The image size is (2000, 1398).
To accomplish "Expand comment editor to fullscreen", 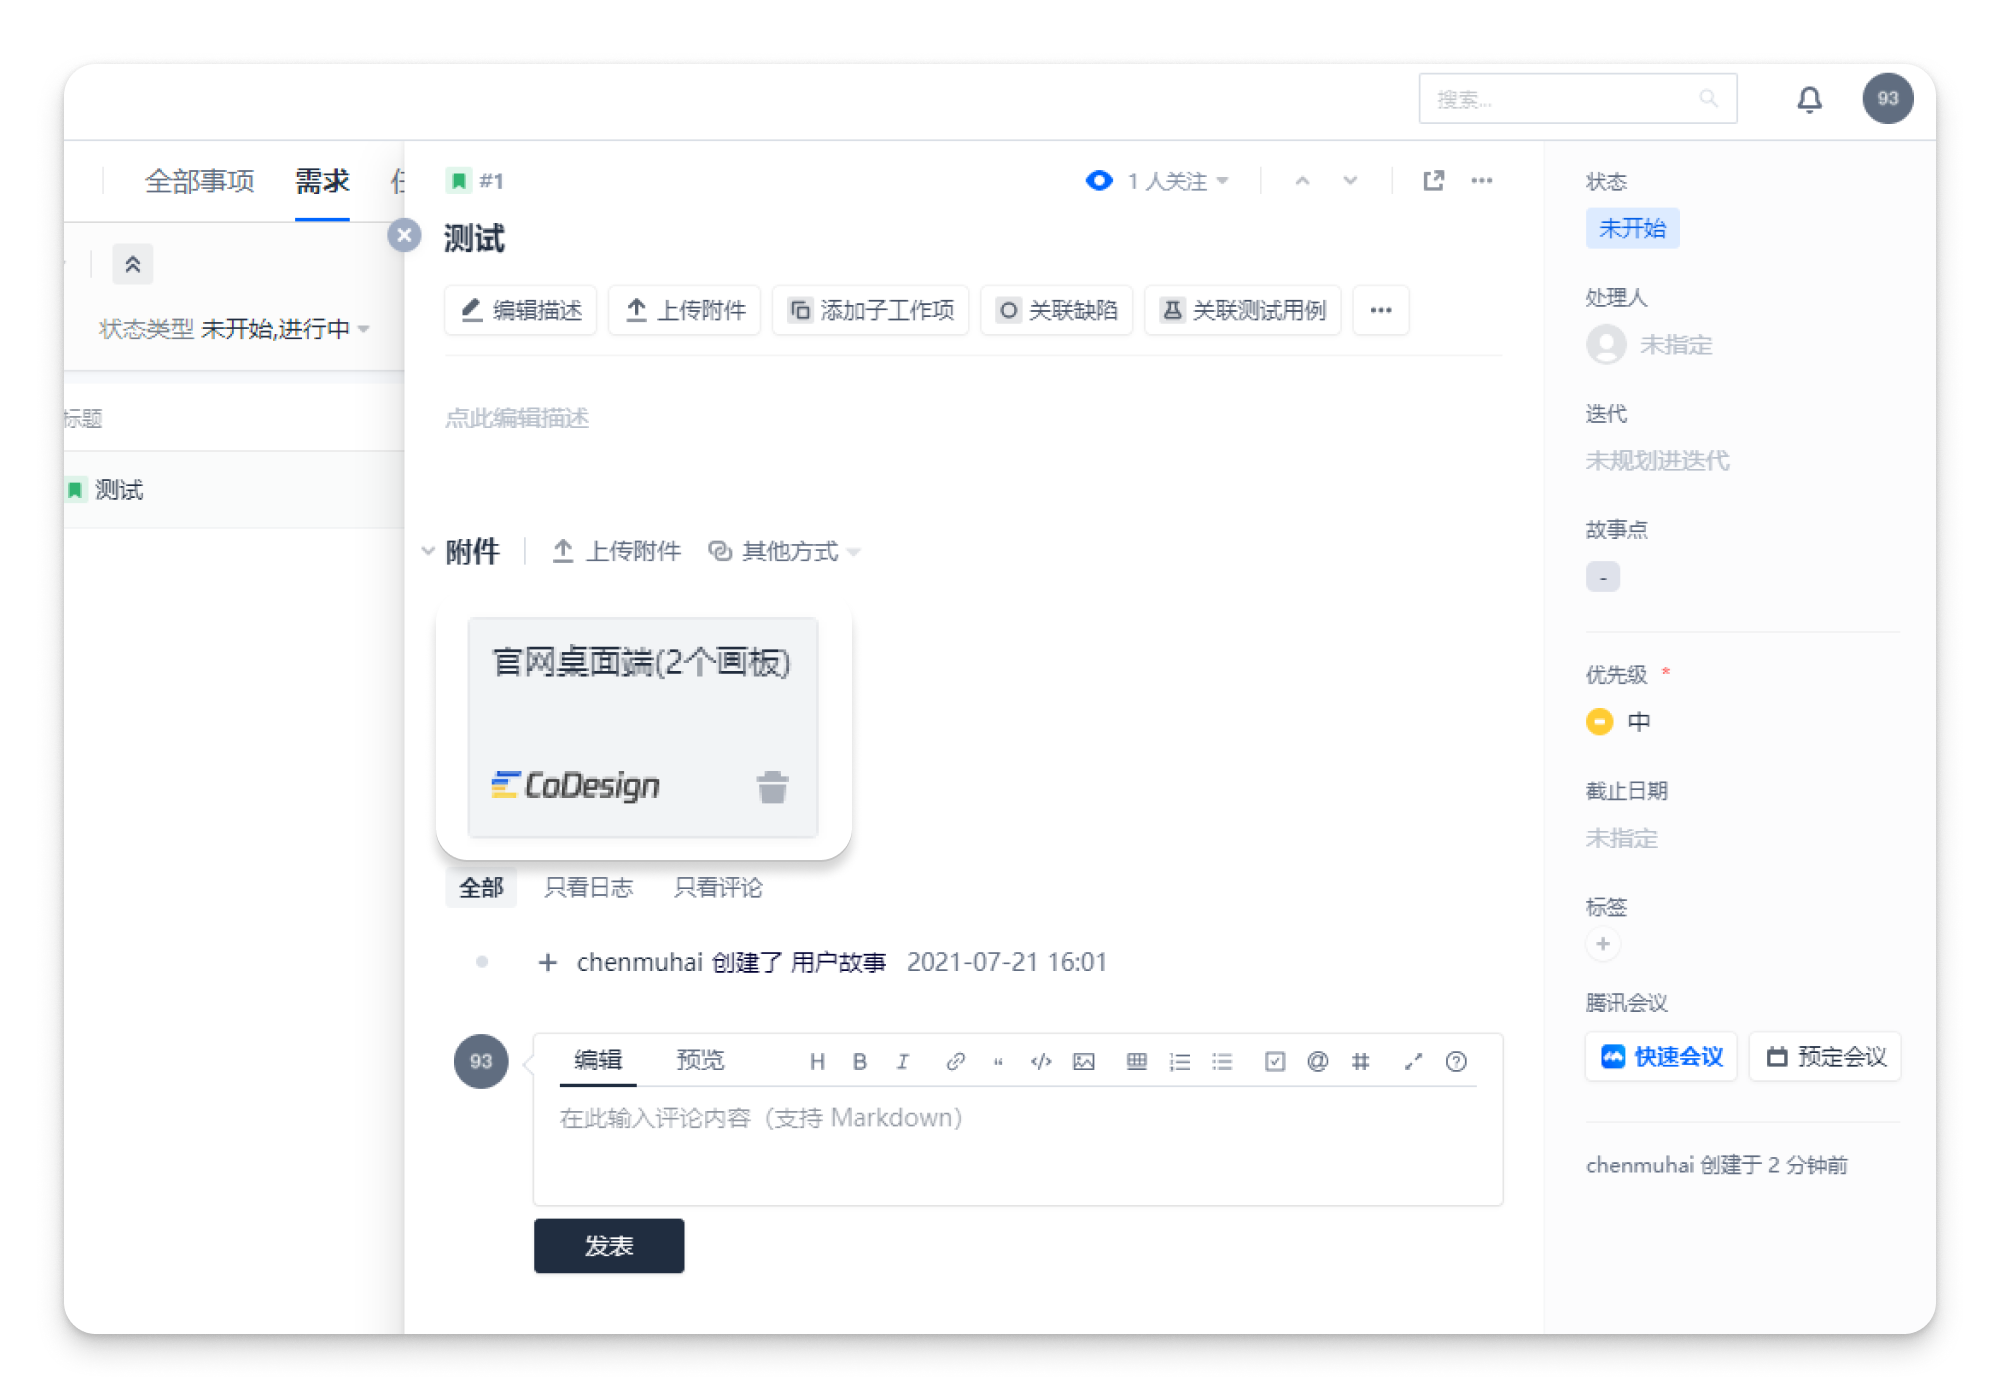I will coord(1413,1061).
